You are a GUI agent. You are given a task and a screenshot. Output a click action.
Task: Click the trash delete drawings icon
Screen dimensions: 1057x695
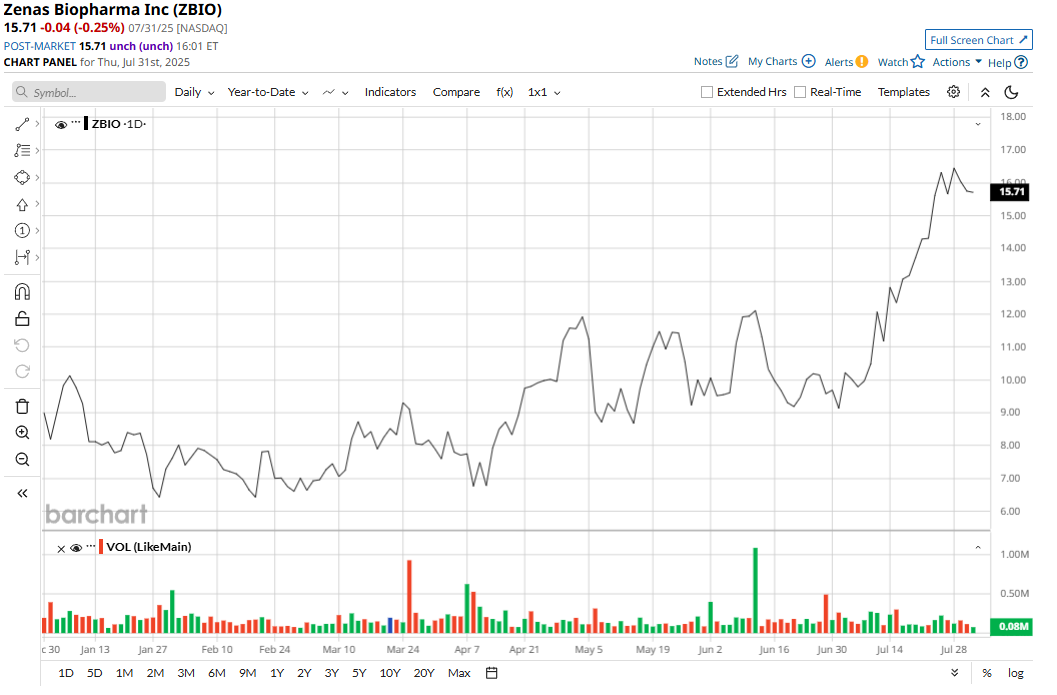tap(22, 406)
